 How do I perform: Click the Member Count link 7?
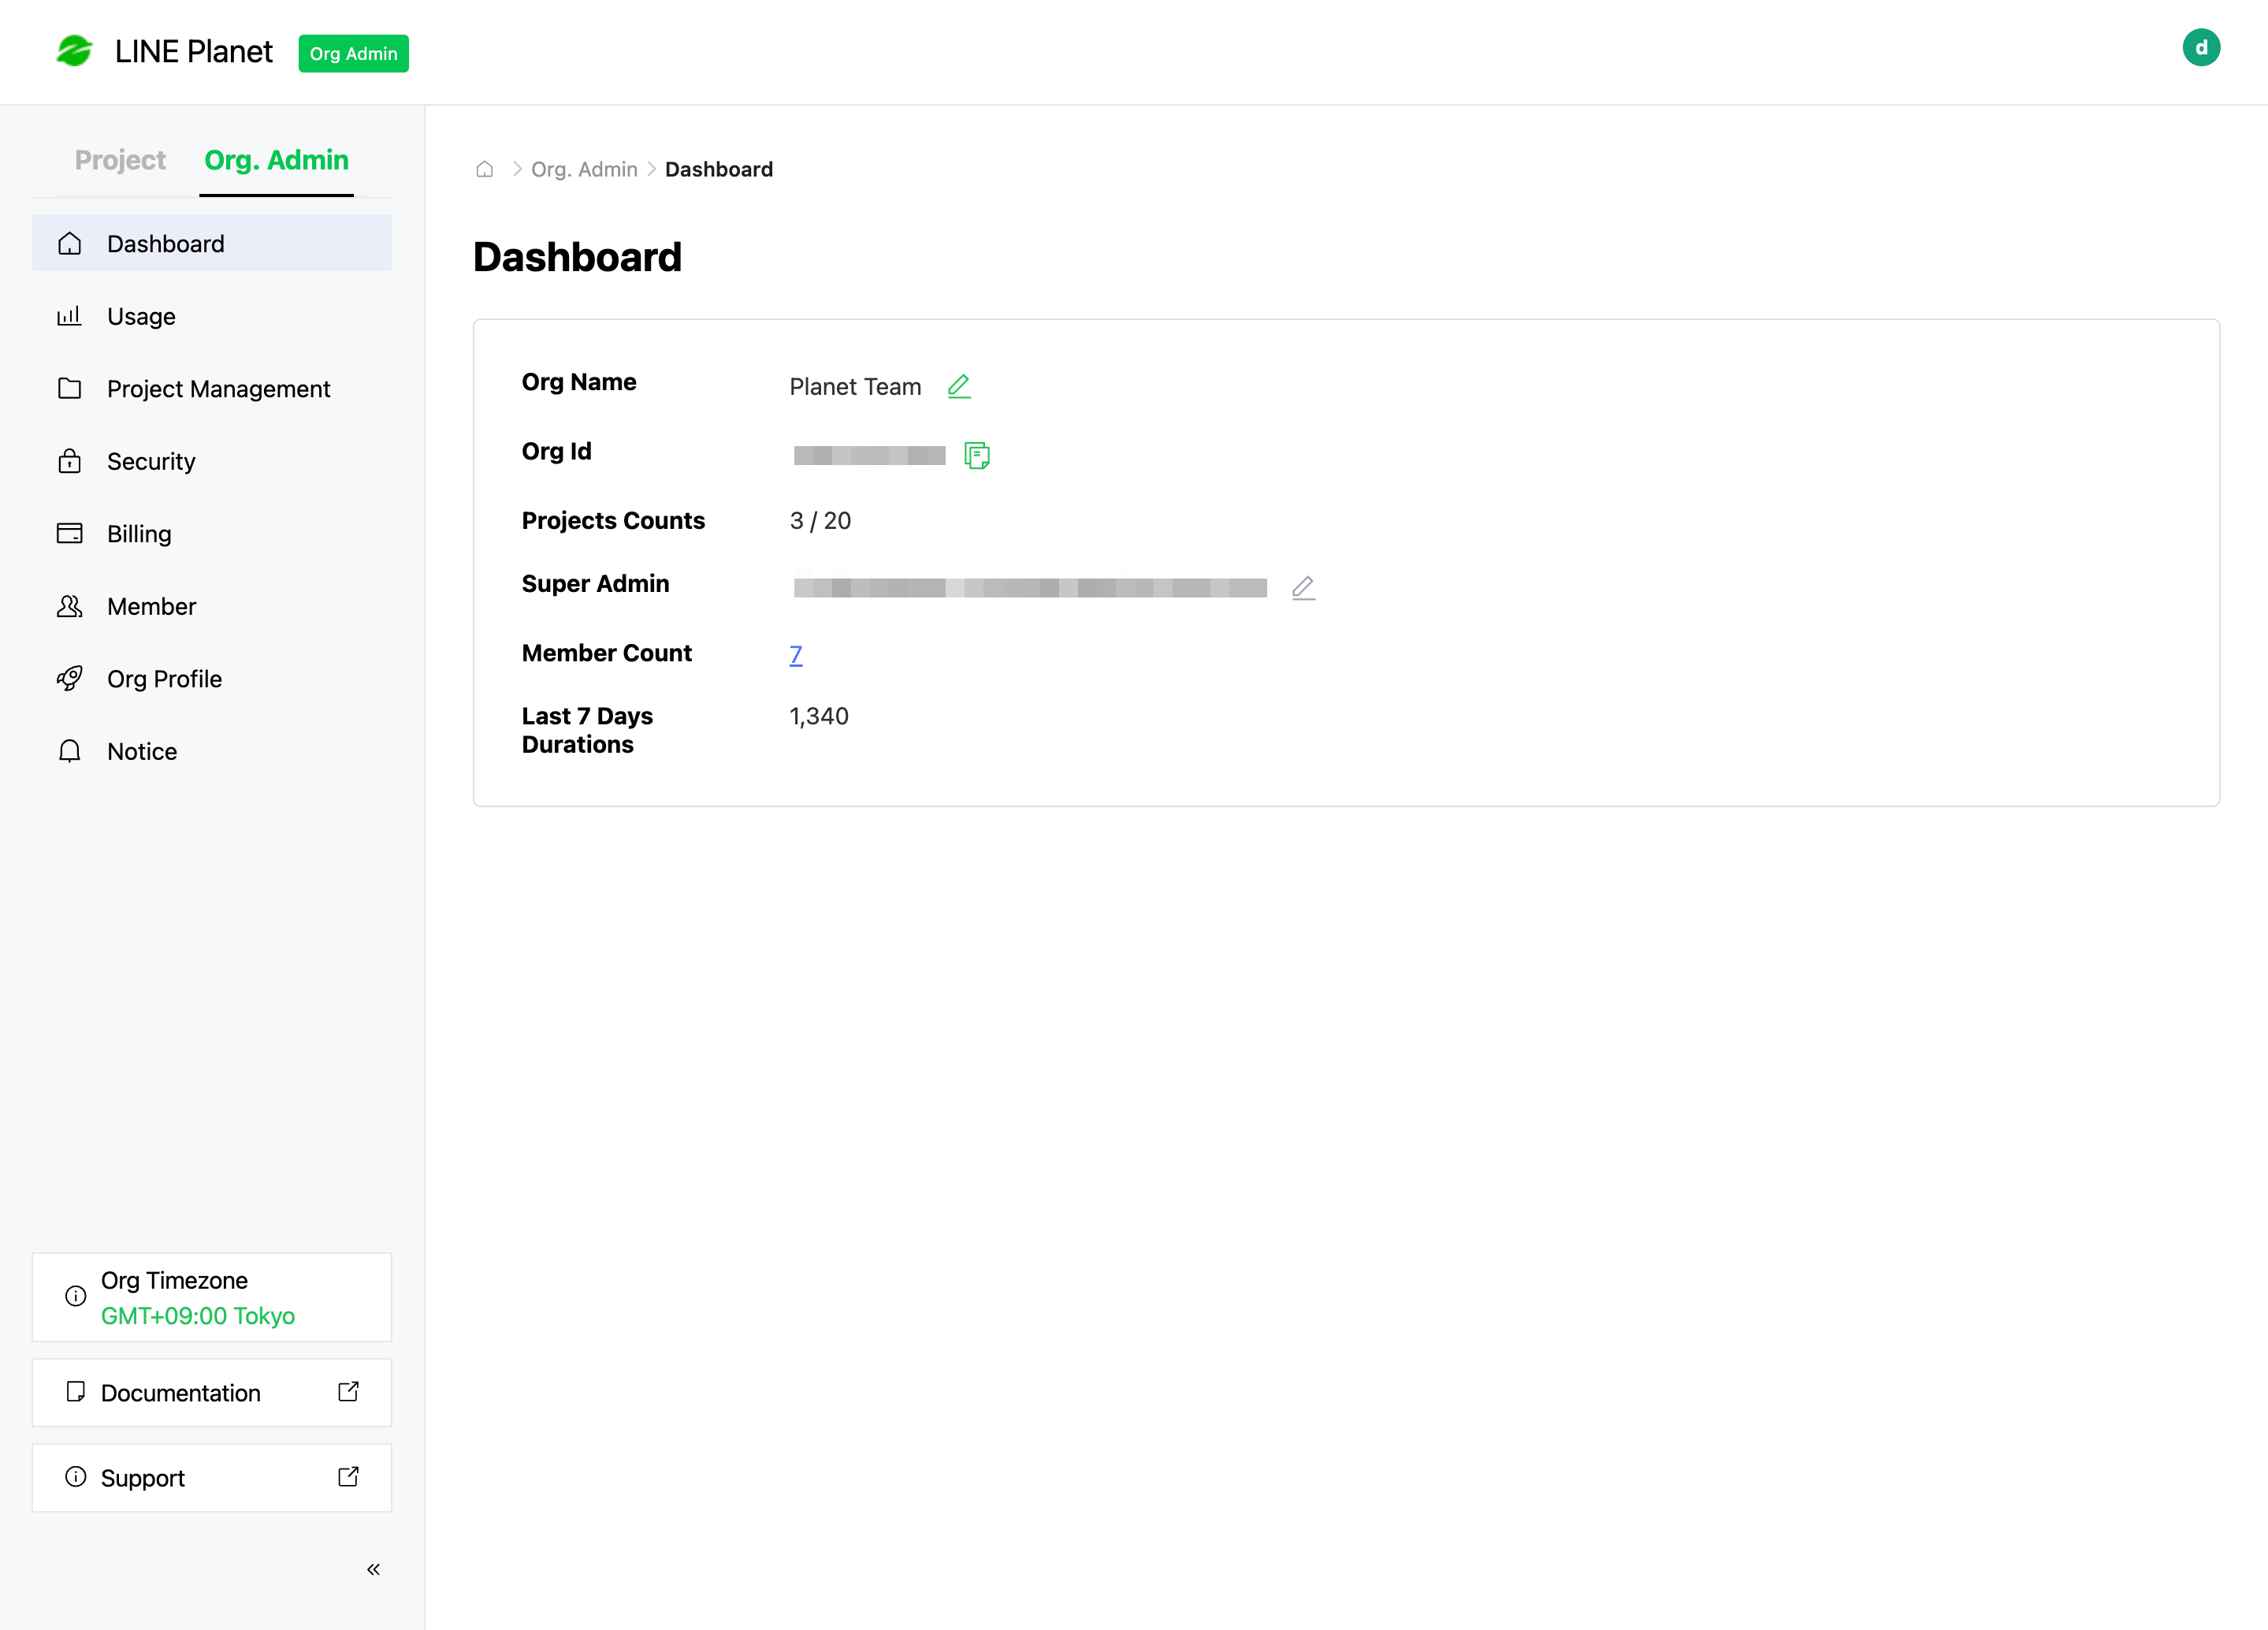click(x=795, y=655)
